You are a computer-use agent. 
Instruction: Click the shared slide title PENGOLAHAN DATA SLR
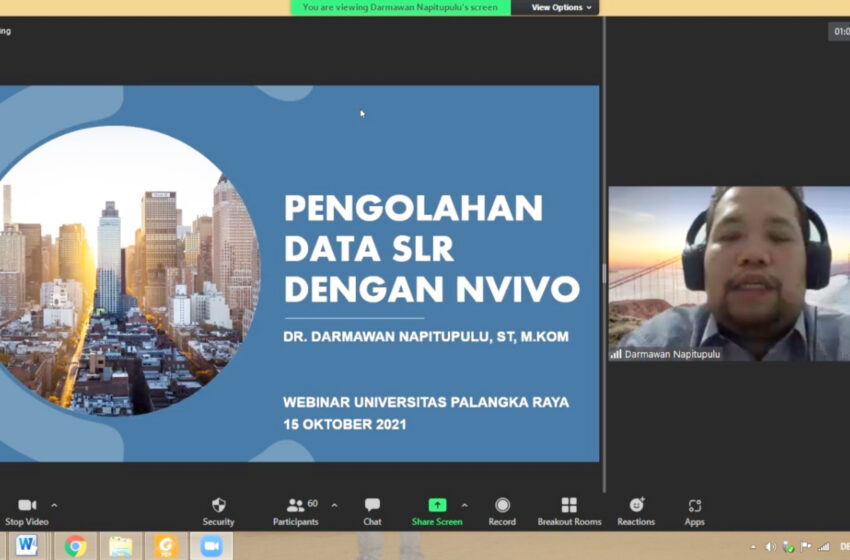[432, 248]
